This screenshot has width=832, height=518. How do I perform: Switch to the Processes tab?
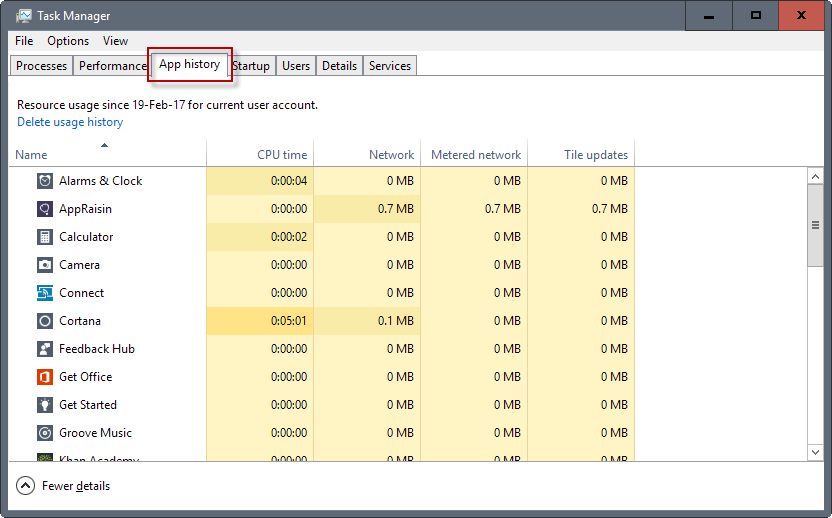click(x=41, y=66)
